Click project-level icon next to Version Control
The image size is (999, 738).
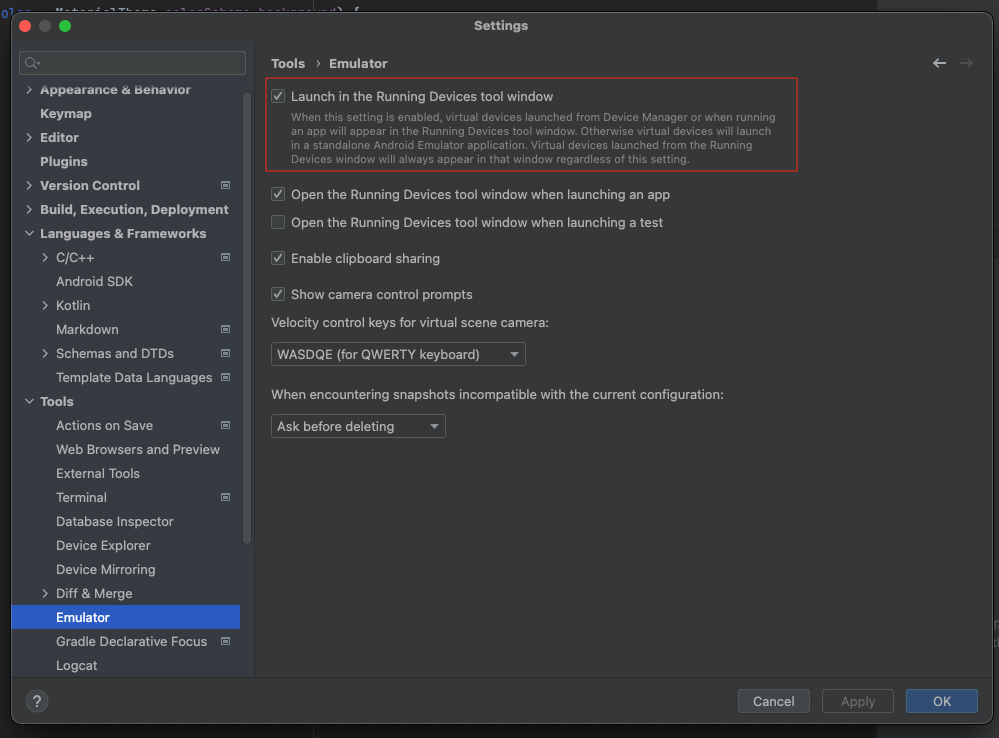[x=225, y=185]
